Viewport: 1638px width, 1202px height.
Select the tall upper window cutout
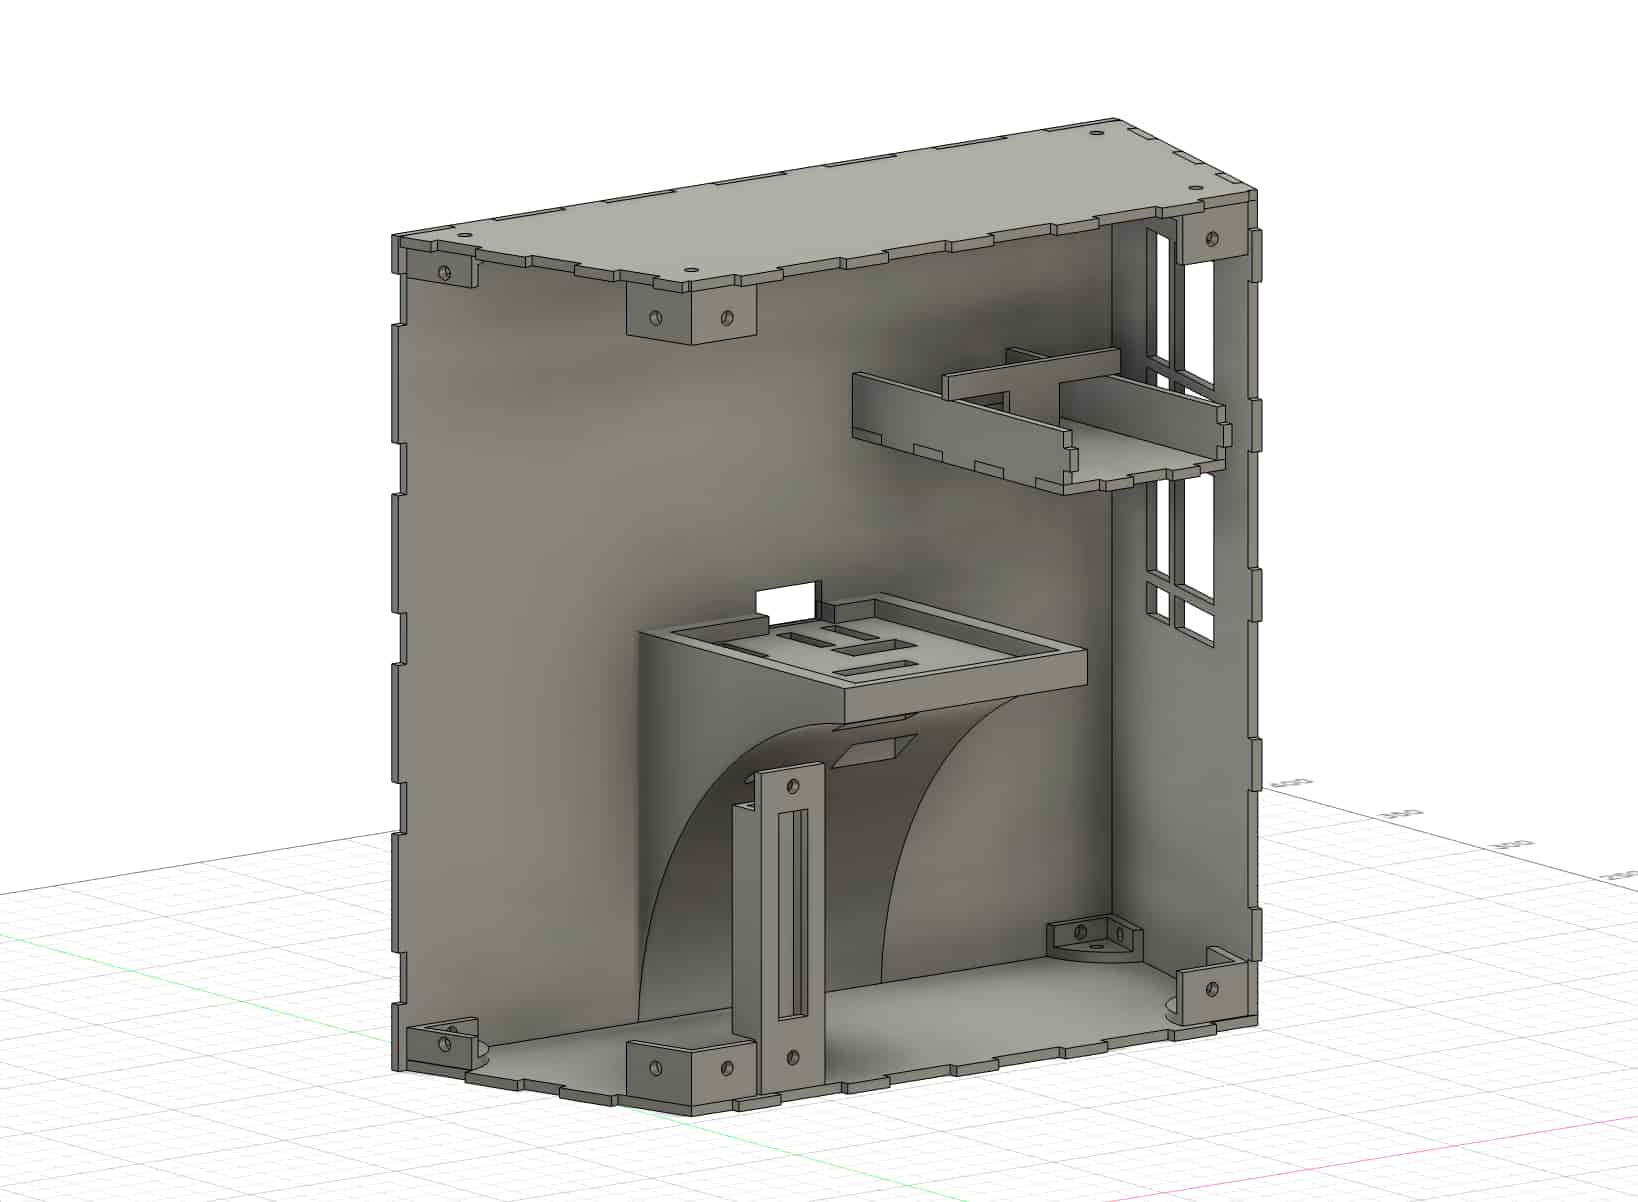(1163, 300)
